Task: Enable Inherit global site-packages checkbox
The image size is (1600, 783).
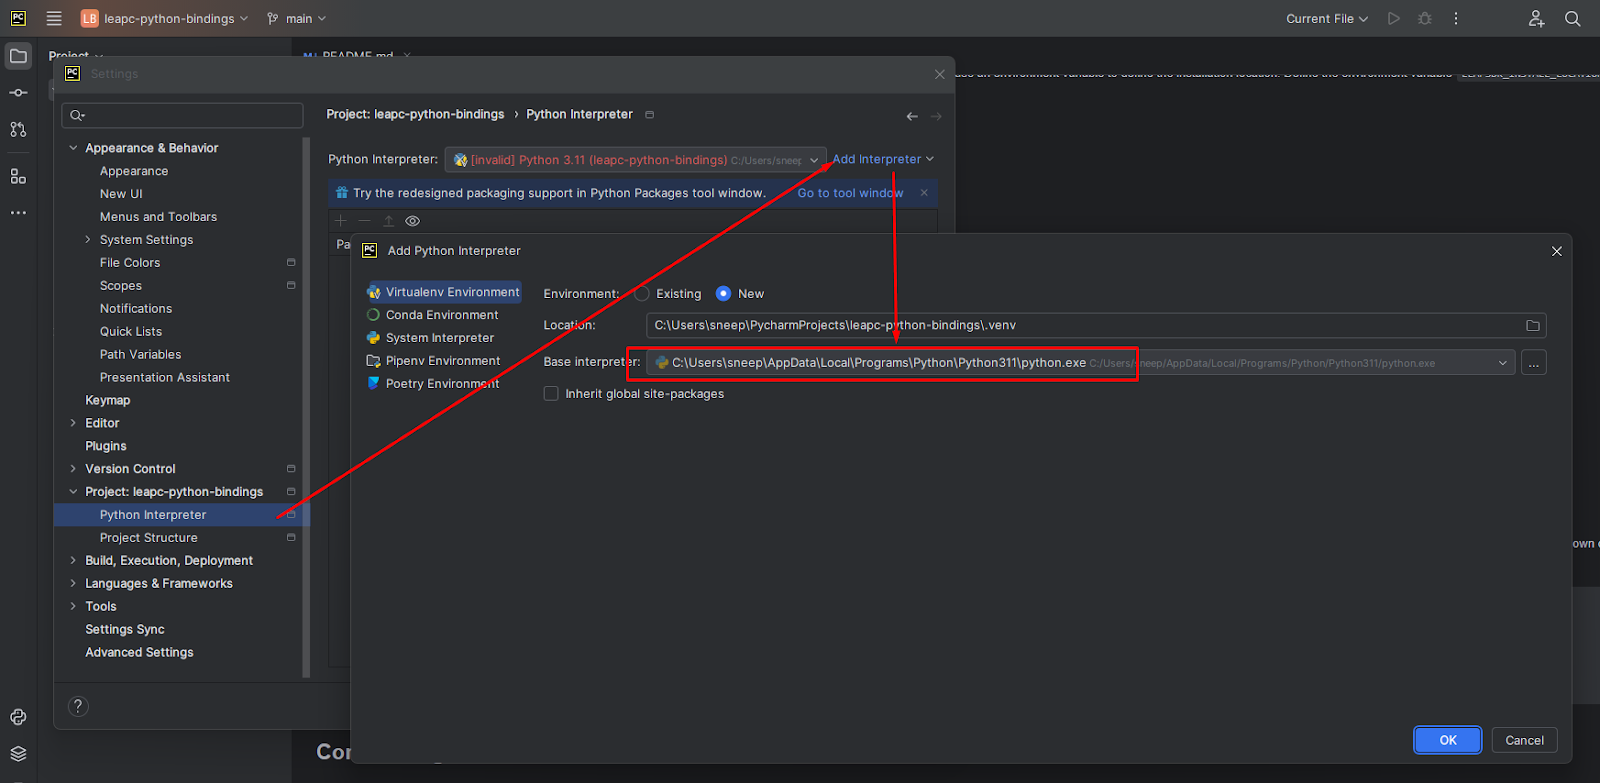Action: (551, 394)
